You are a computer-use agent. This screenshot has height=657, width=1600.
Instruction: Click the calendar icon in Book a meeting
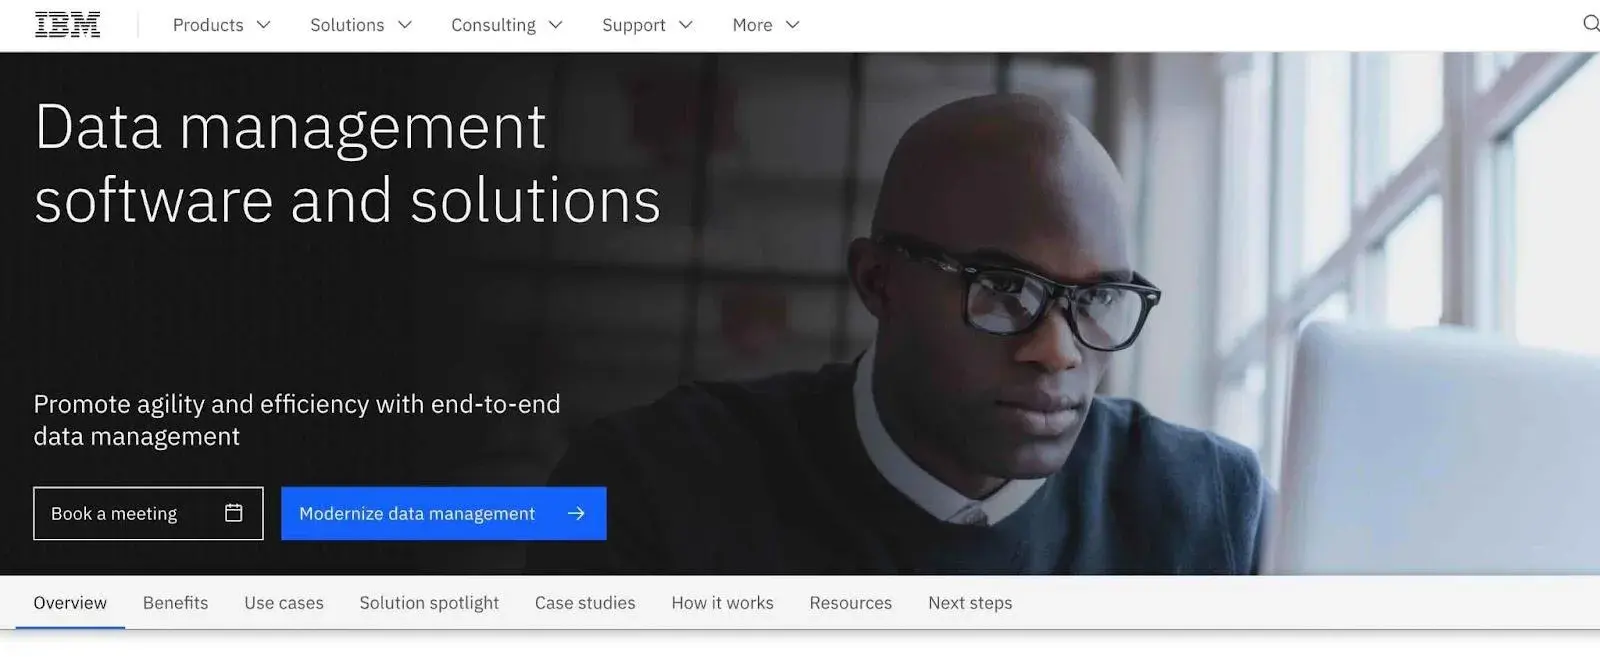click(233, 513)
